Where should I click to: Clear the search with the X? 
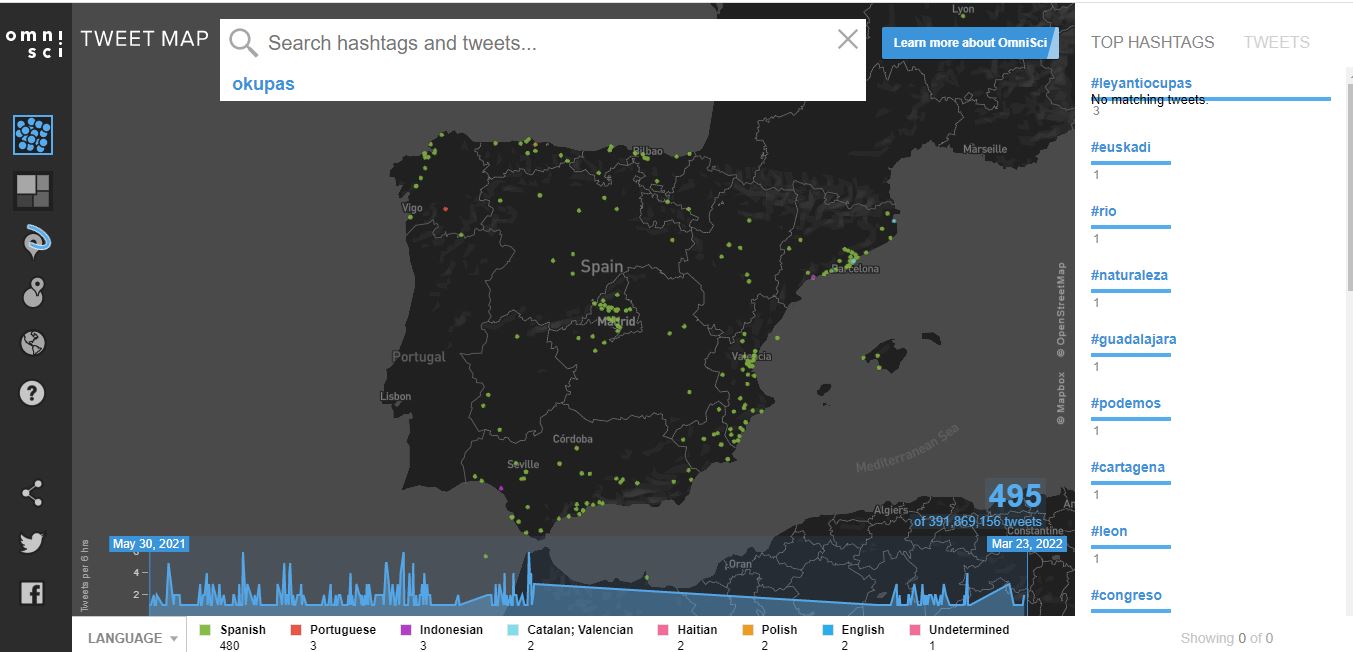pyautogui.click(x=847, y=38)
